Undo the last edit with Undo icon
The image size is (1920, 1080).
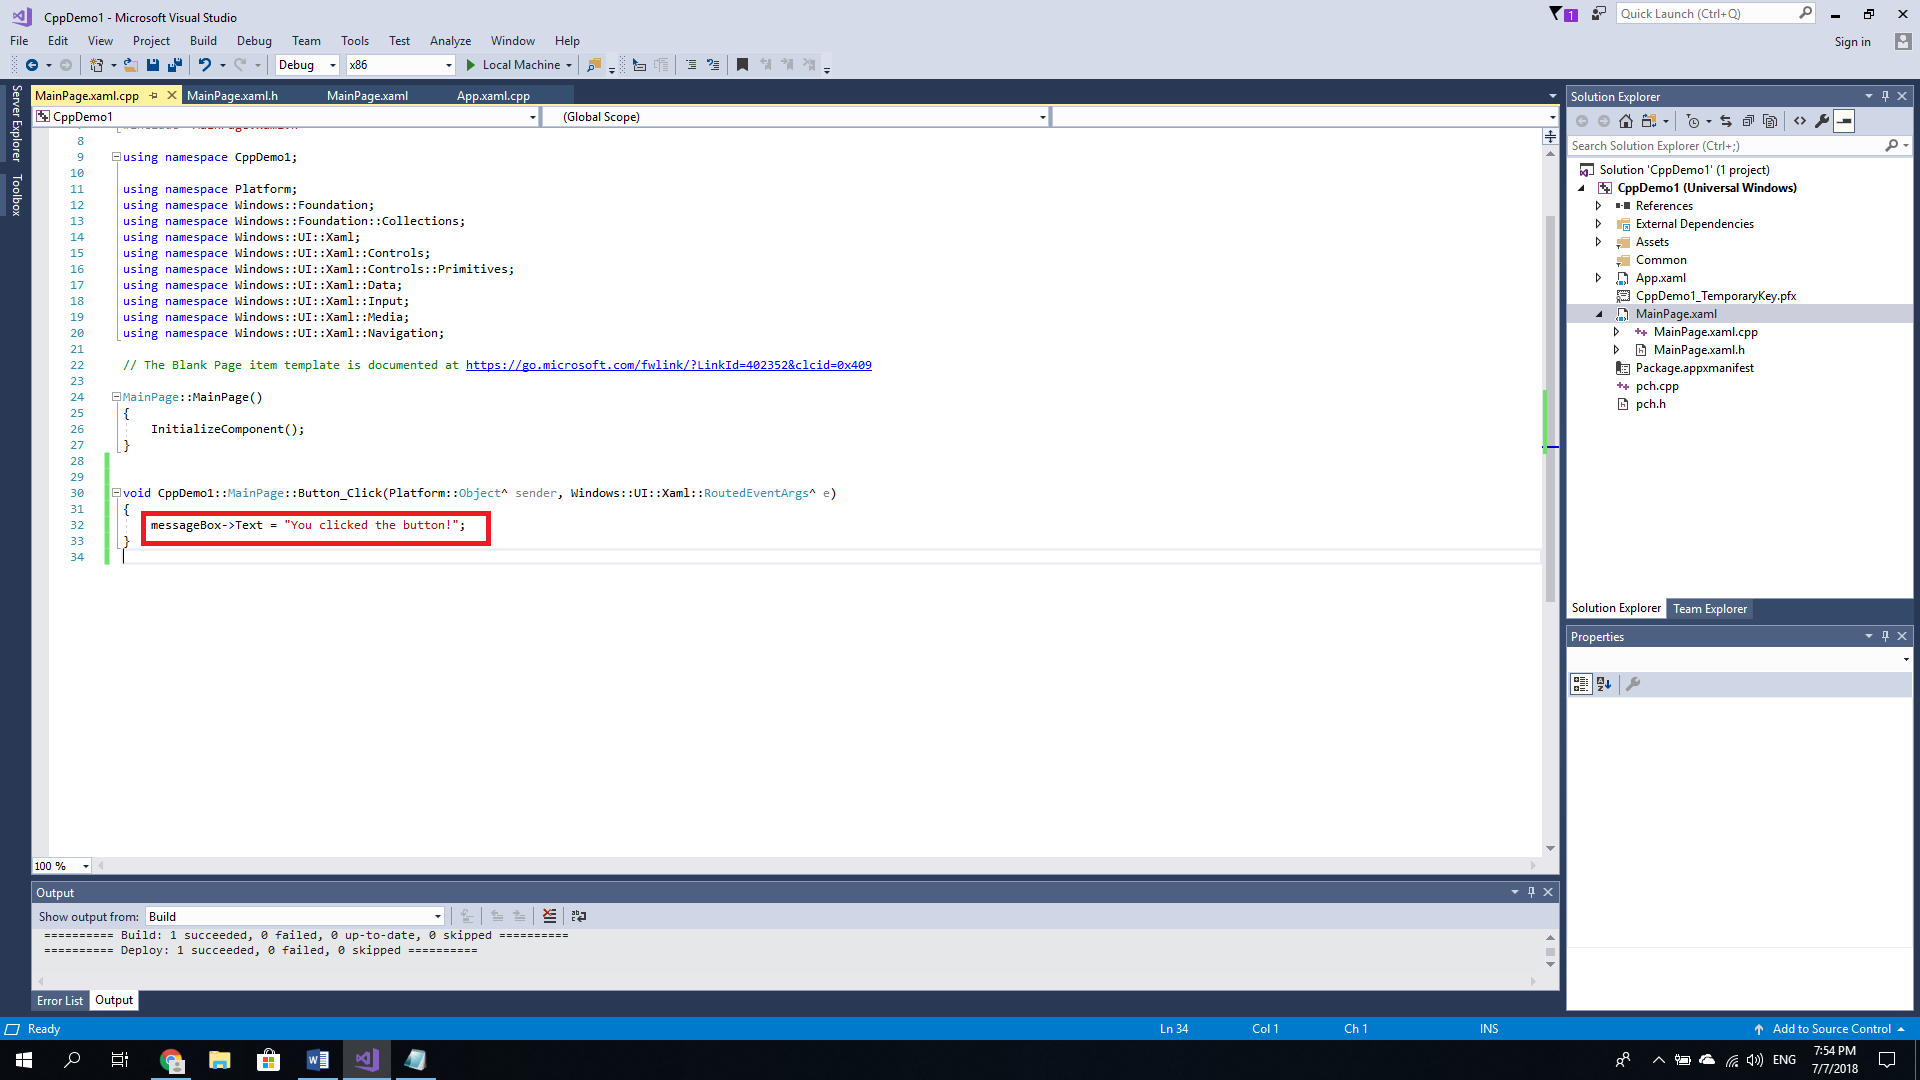[x=205, y=65]
